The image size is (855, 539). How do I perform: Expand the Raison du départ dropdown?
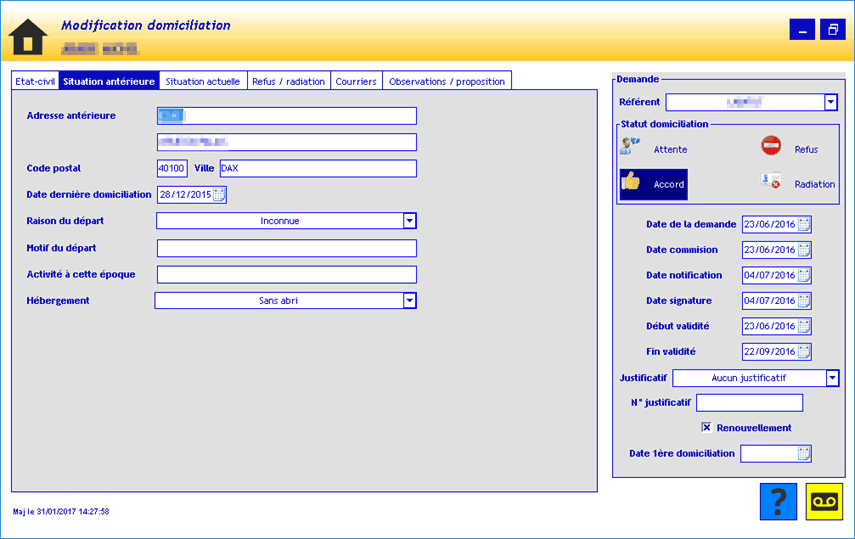pos(409,221)
